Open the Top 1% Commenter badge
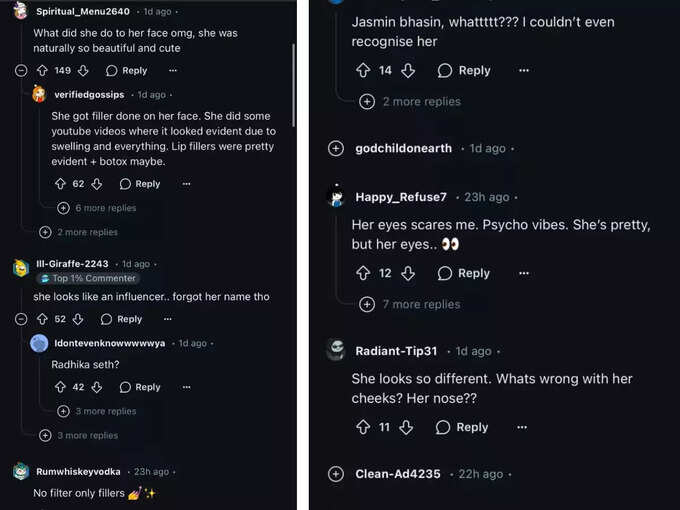The width and height of the screenshot is (680, 510). 88,278
